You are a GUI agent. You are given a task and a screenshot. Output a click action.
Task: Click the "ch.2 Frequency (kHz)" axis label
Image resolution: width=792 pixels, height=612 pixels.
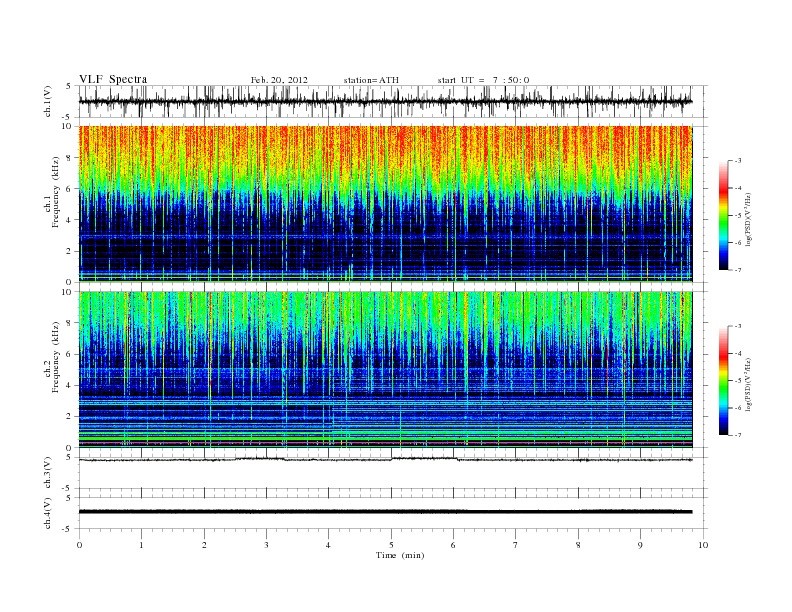click(51, 356)
